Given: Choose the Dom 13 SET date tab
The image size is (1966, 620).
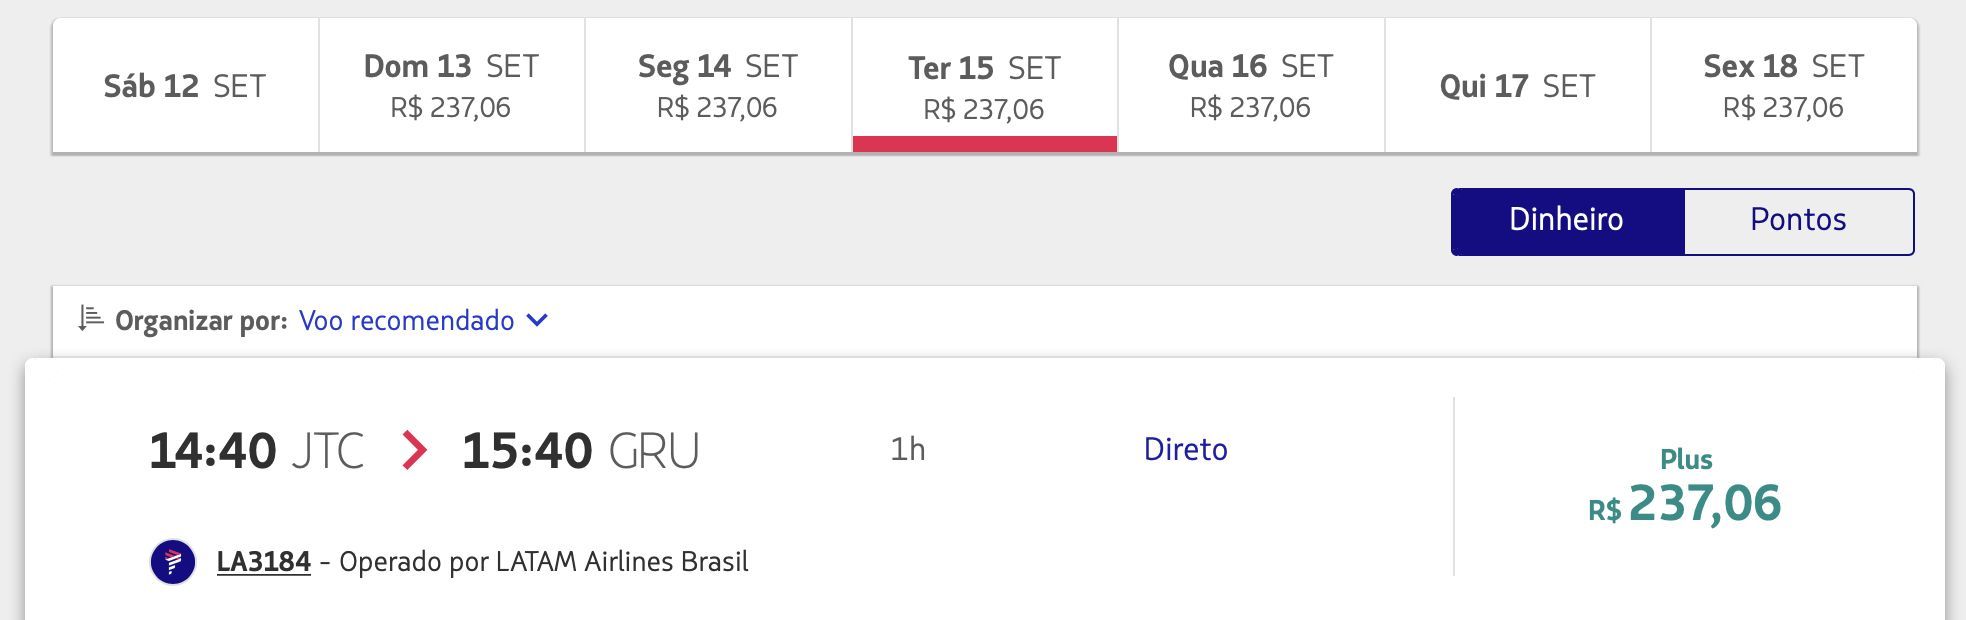Looking at the screenshot, I should [x=452, y=86].
